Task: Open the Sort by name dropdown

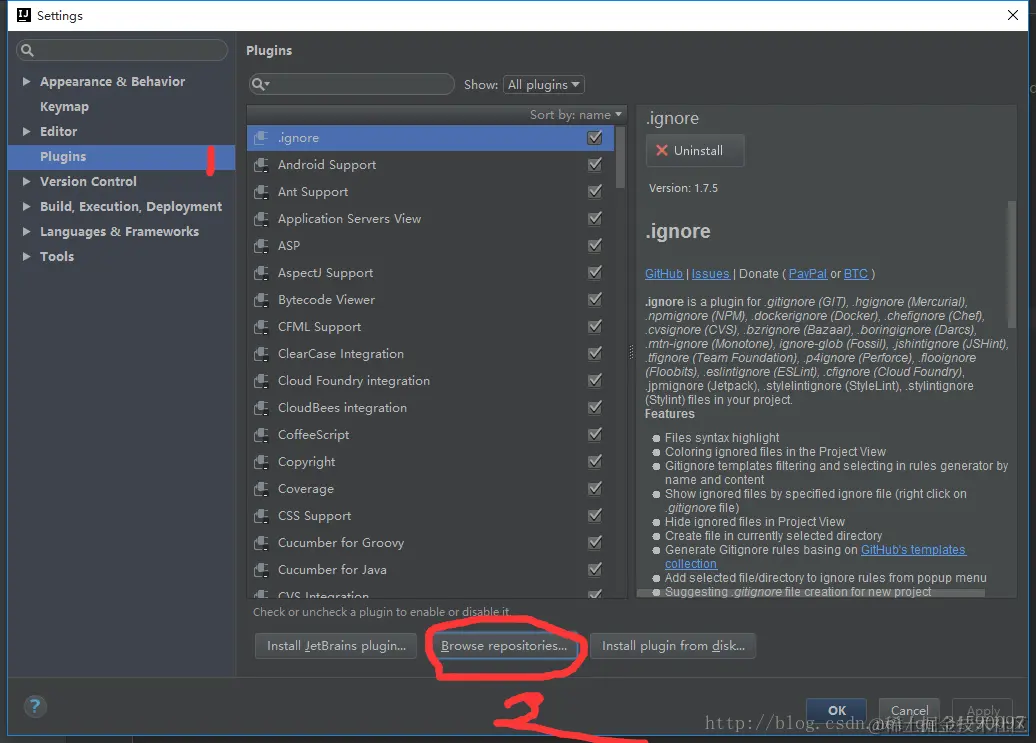Action: pos(576,115)
